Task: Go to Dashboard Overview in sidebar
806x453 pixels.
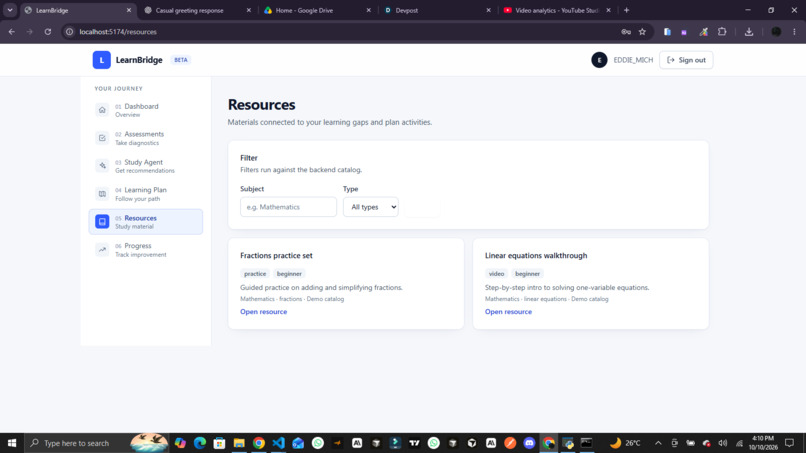Action: coord(145,110)
